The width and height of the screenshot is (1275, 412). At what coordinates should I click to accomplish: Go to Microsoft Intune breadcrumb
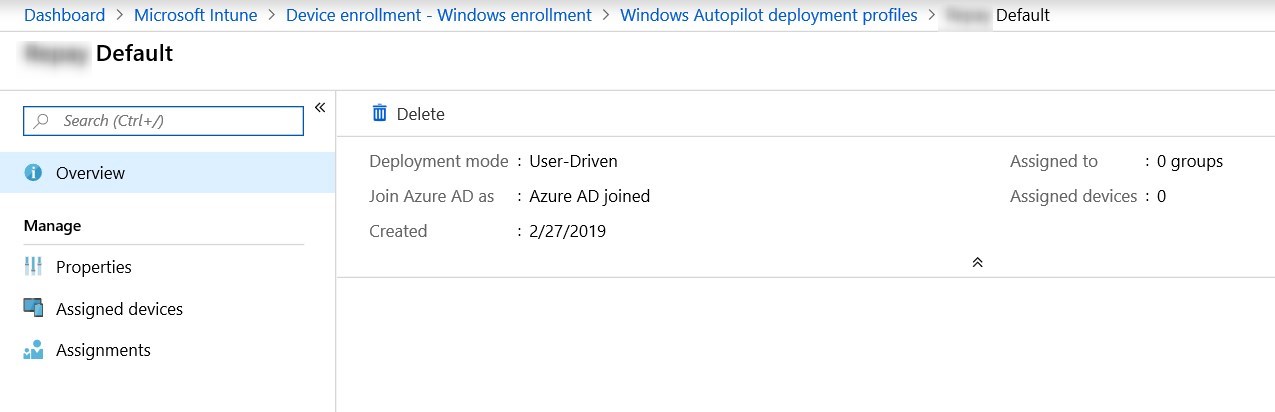pyautogui.click(x=195, y=15)
